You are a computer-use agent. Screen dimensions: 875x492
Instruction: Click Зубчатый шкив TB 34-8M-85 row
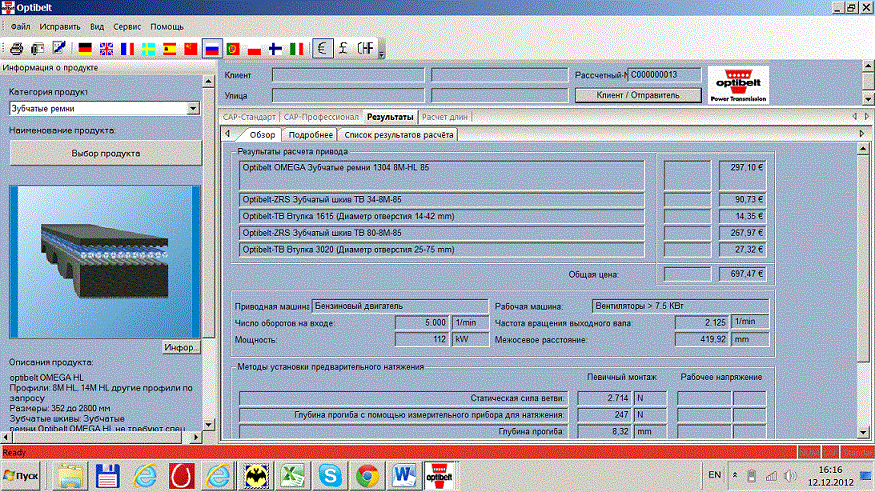tap(441, 200)
